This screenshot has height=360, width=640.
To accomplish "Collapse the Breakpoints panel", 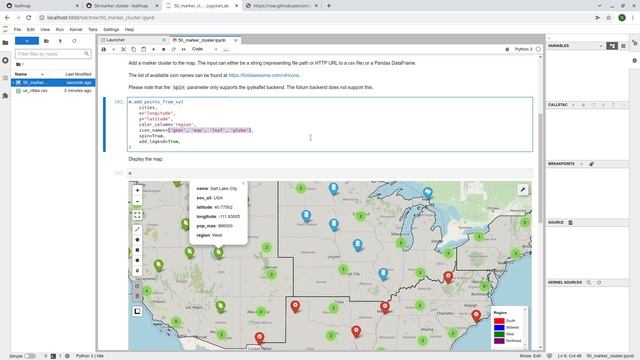I will [561, 164].
